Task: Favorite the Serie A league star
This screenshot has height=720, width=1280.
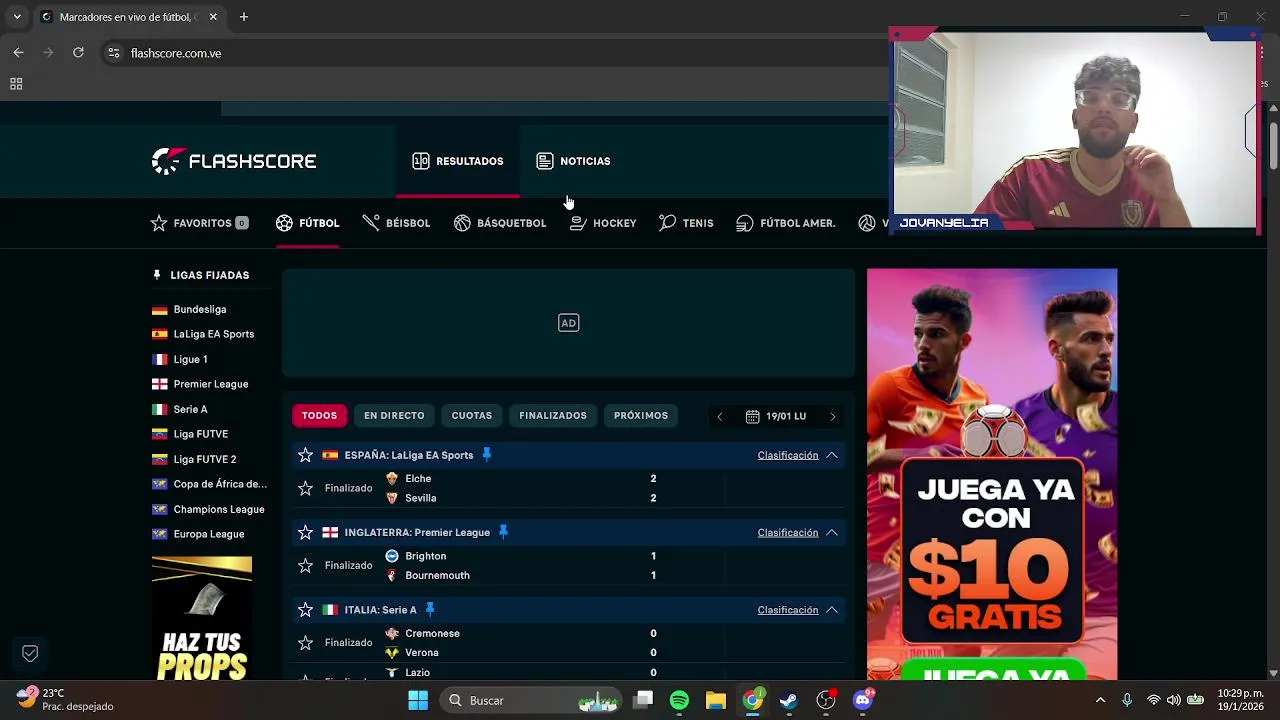Action: point(306,610)
